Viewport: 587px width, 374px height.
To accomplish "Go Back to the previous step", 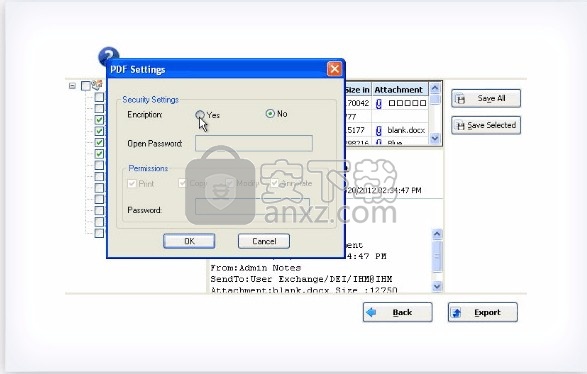I will click(x=398, y=312).
